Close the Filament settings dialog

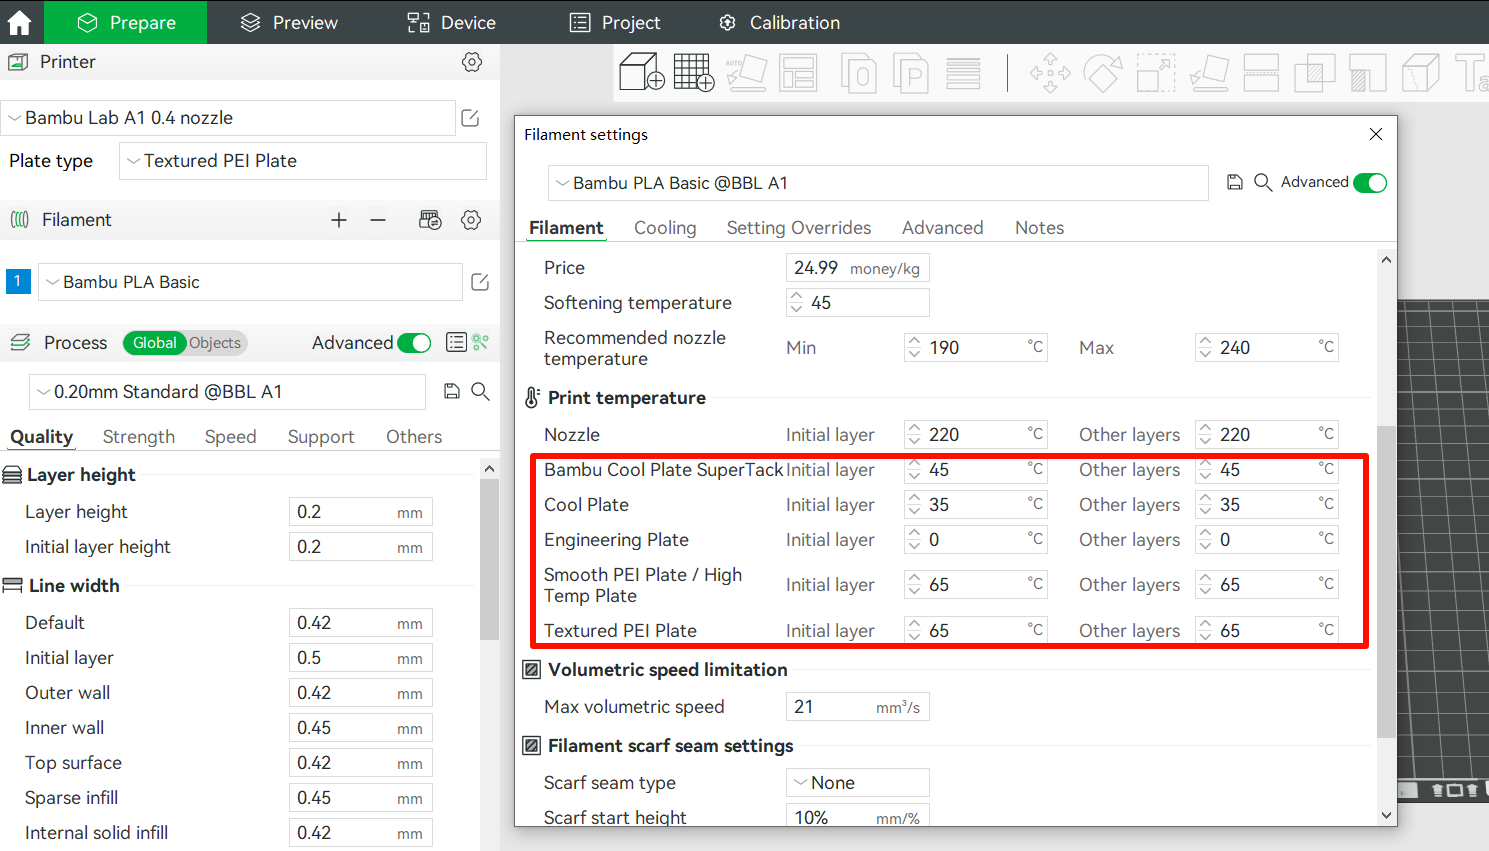tap(1376, 134)
